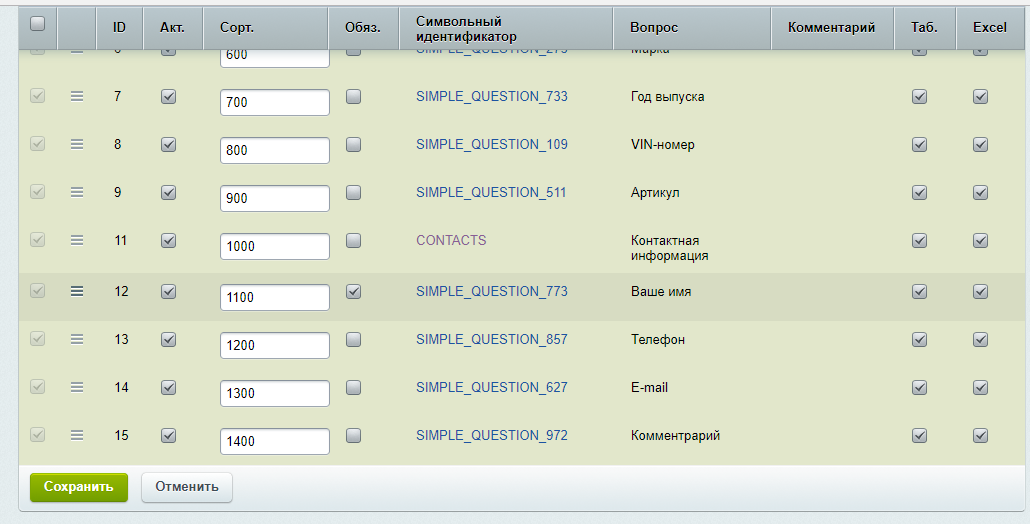Viewport: 1030px width, 524px height.
Task: Click the drag handle icon for row 9
Action: pyautogui.click(x=77, y=192)
